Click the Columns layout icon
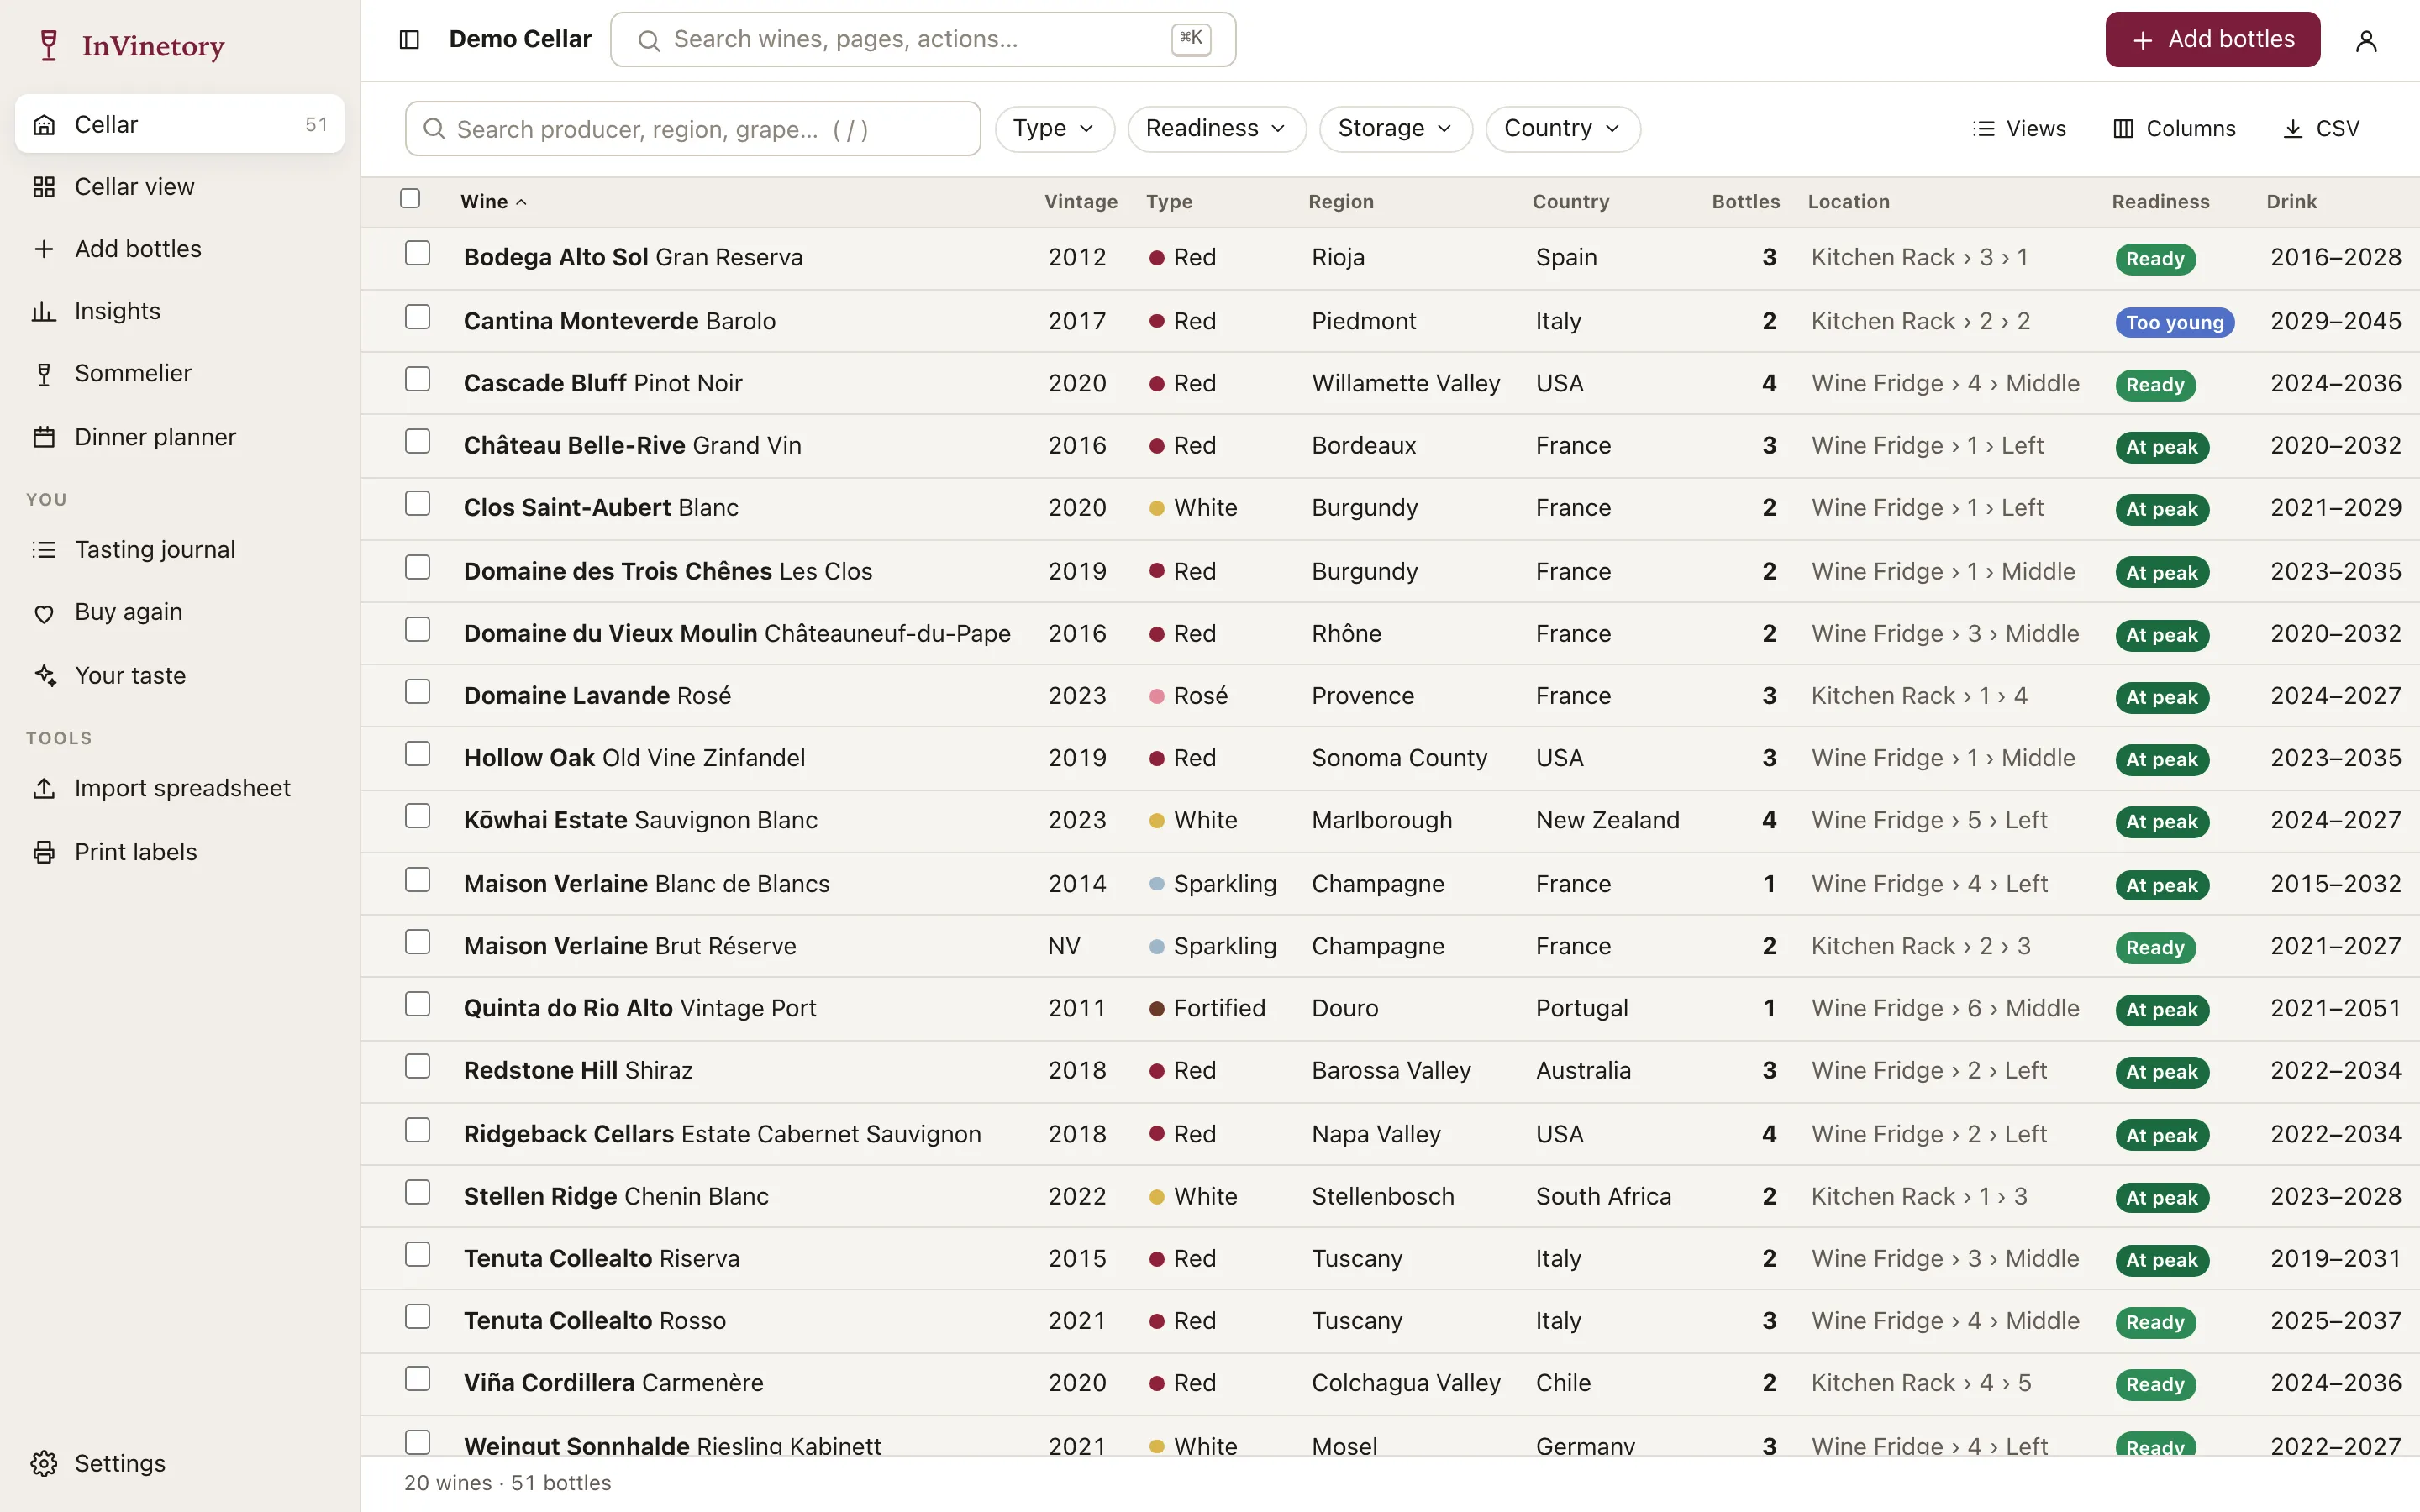The width and height of the screenshot is (2420, 1512). coord(2123,129)
